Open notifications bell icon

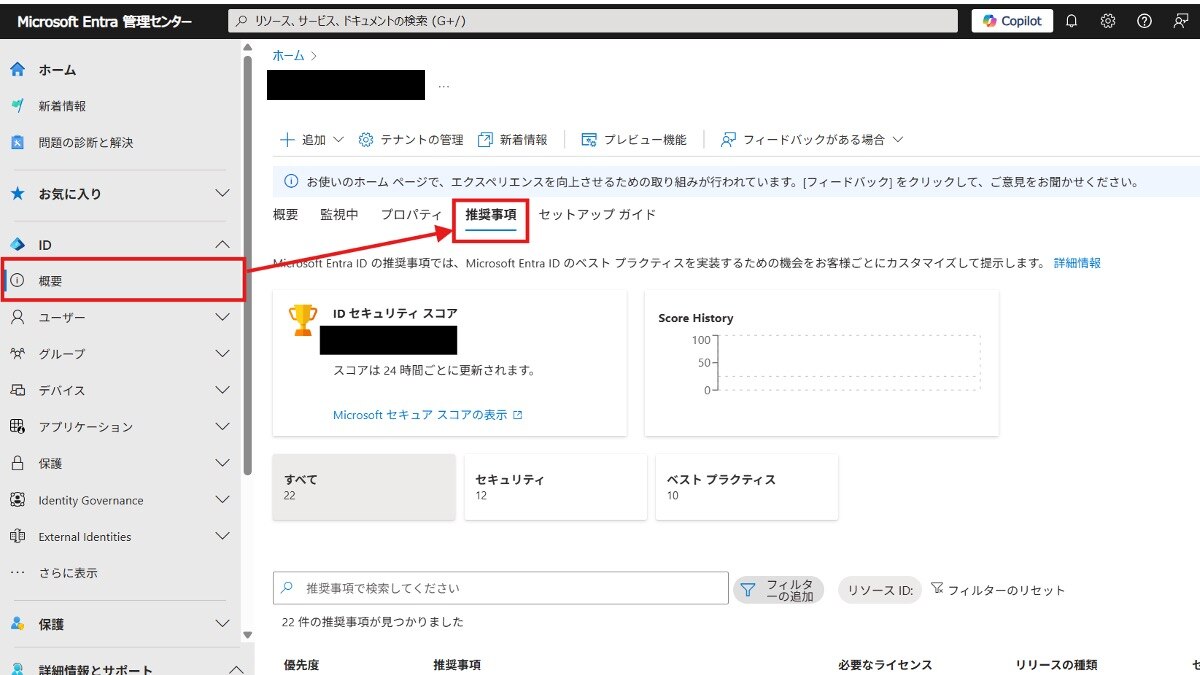click(1072, 21)
